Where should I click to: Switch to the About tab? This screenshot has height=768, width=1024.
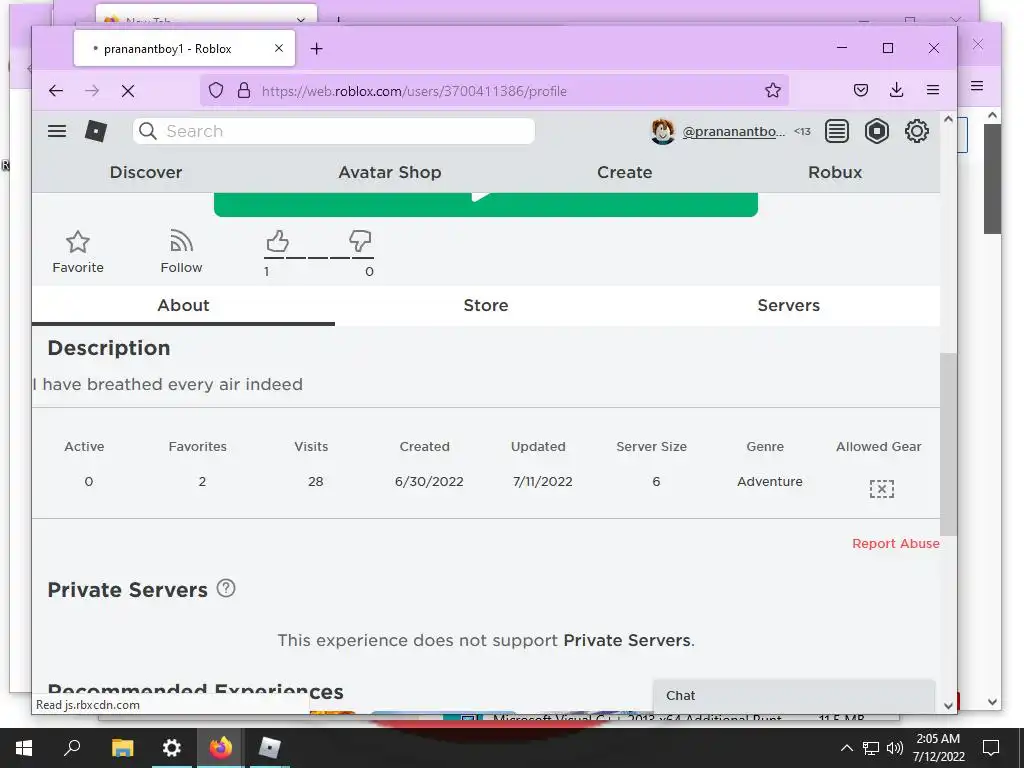[184, 305]
